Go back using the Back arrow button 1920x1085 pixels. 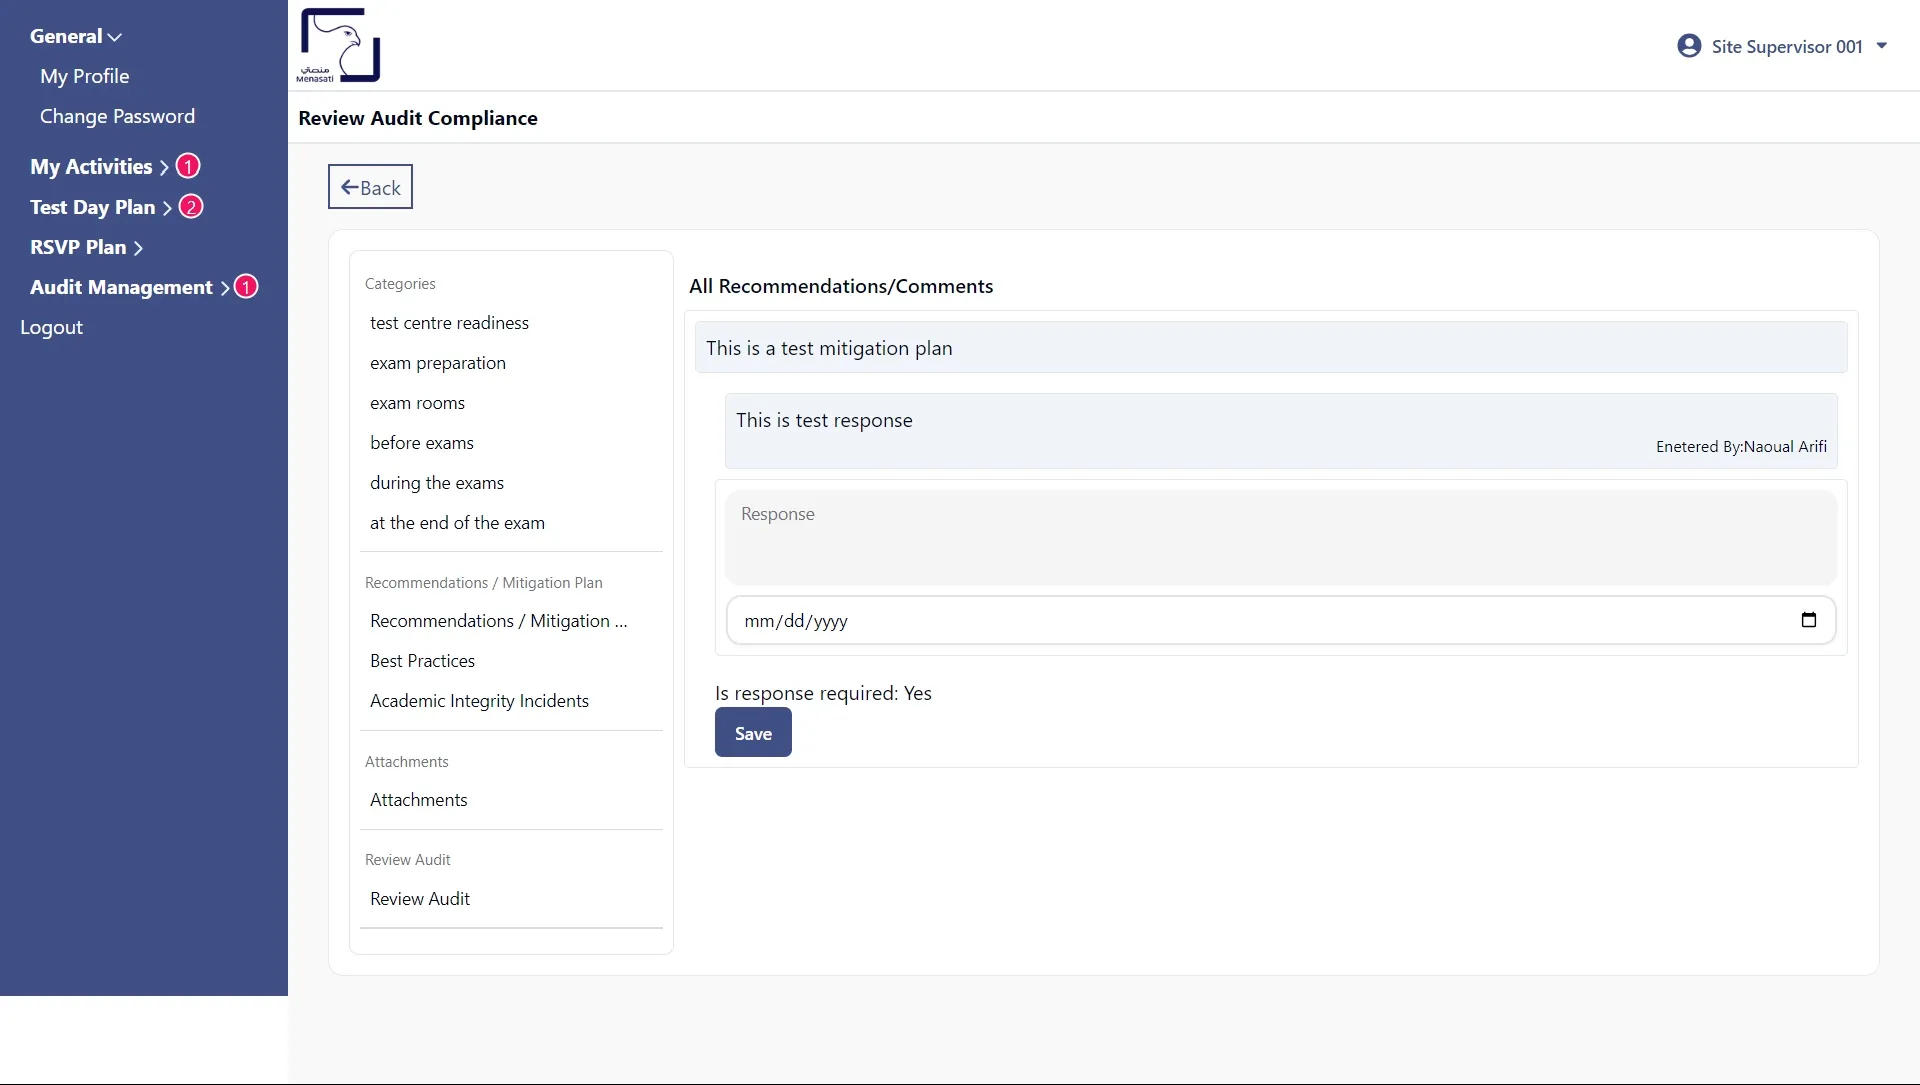[x=370, y=187]
